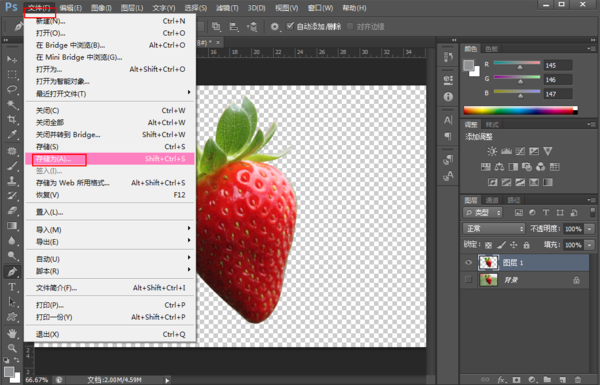
Task: Choose 退出(X) from File menu
Action: coord(110,334)
